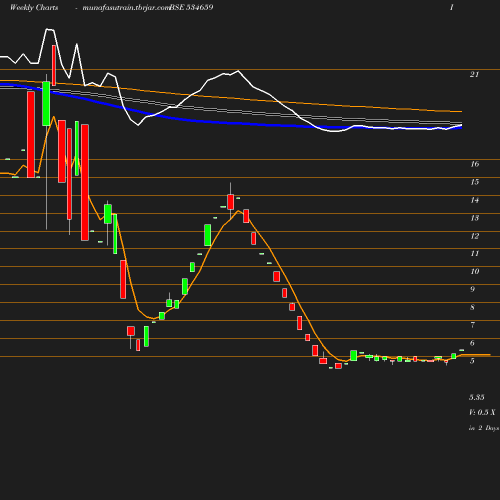Click the price axis label '5'

[472, 361]
